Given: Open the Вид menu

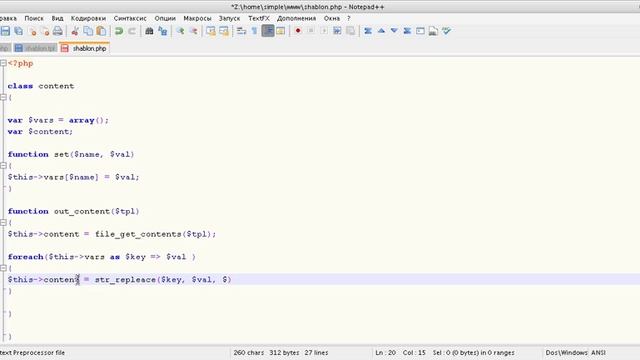Looking at the screenshot, I should 57,18.
